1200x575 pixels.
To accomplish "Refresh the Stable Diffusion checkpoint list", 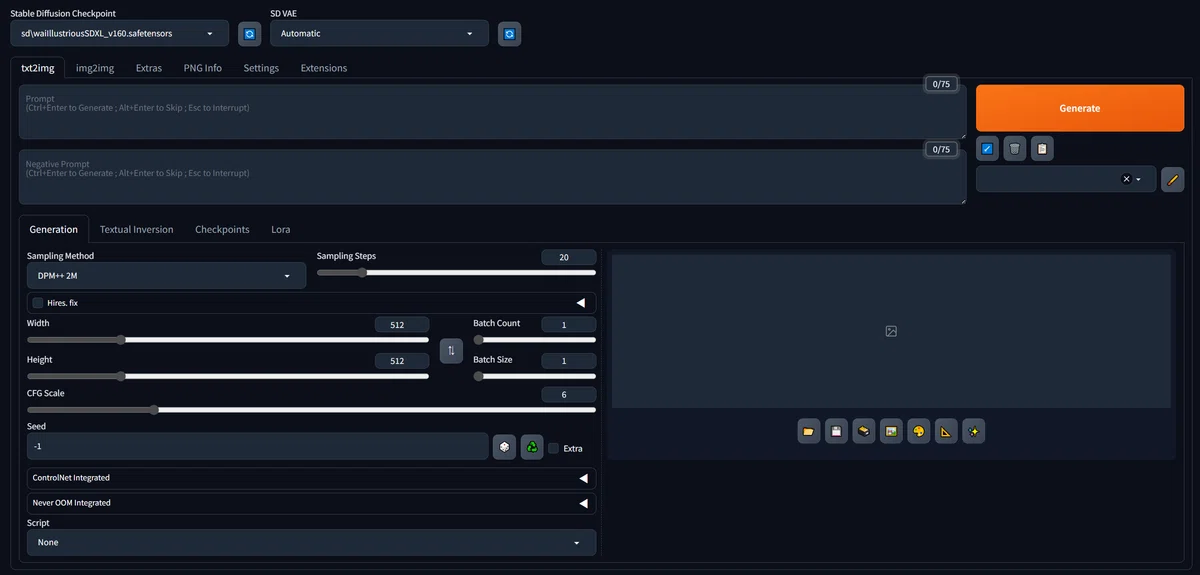I will [249, 34].
